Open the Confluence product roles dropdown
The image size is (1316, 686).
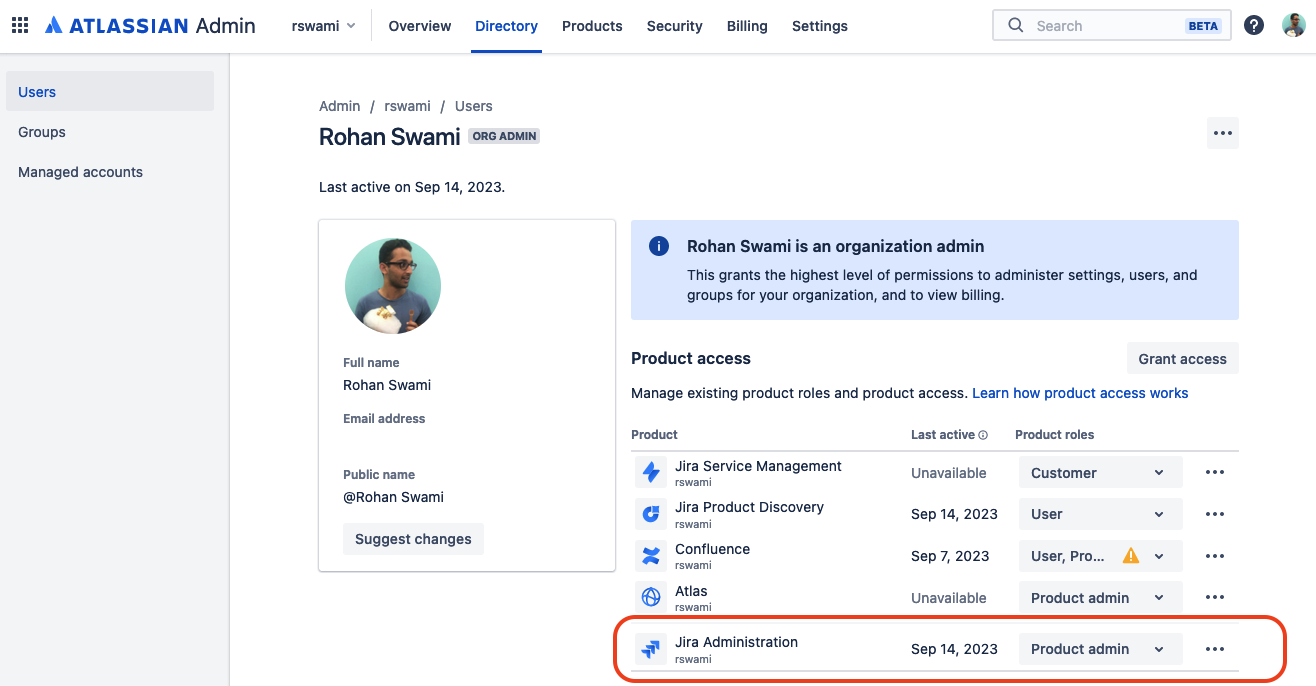click(x=1101, y=556)
